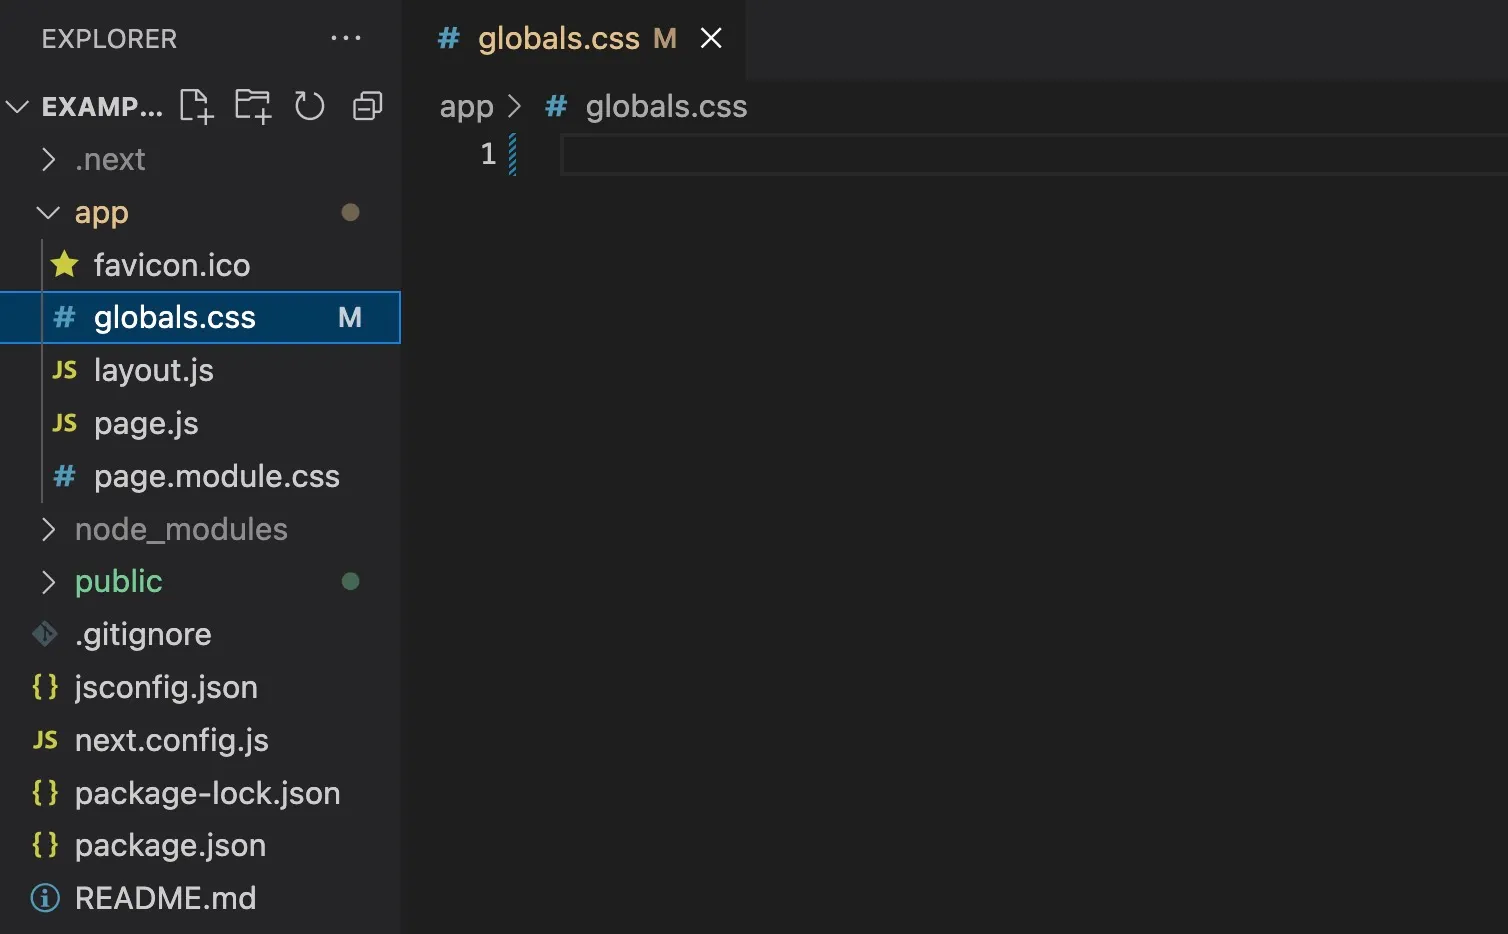1508x934 pixels.
Task: Click the New Folder icon in Explorer
Action: [x=253, y=106]
